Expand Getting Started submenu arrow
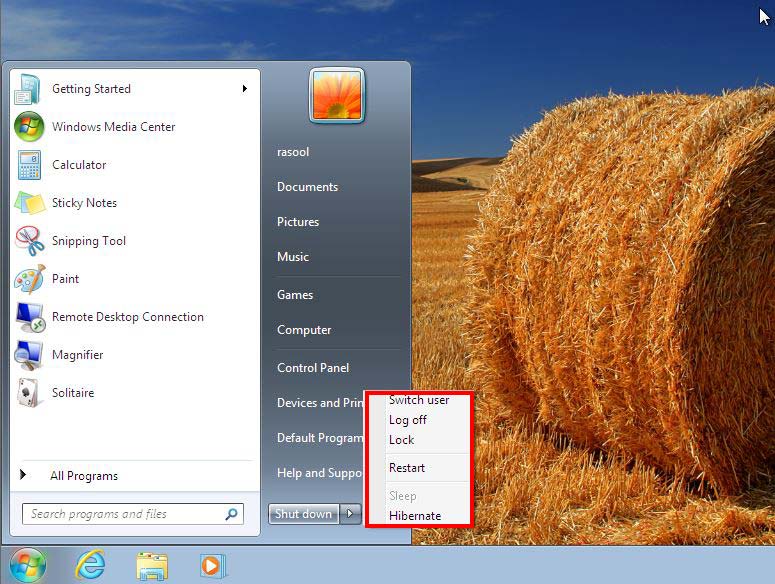 244,89
